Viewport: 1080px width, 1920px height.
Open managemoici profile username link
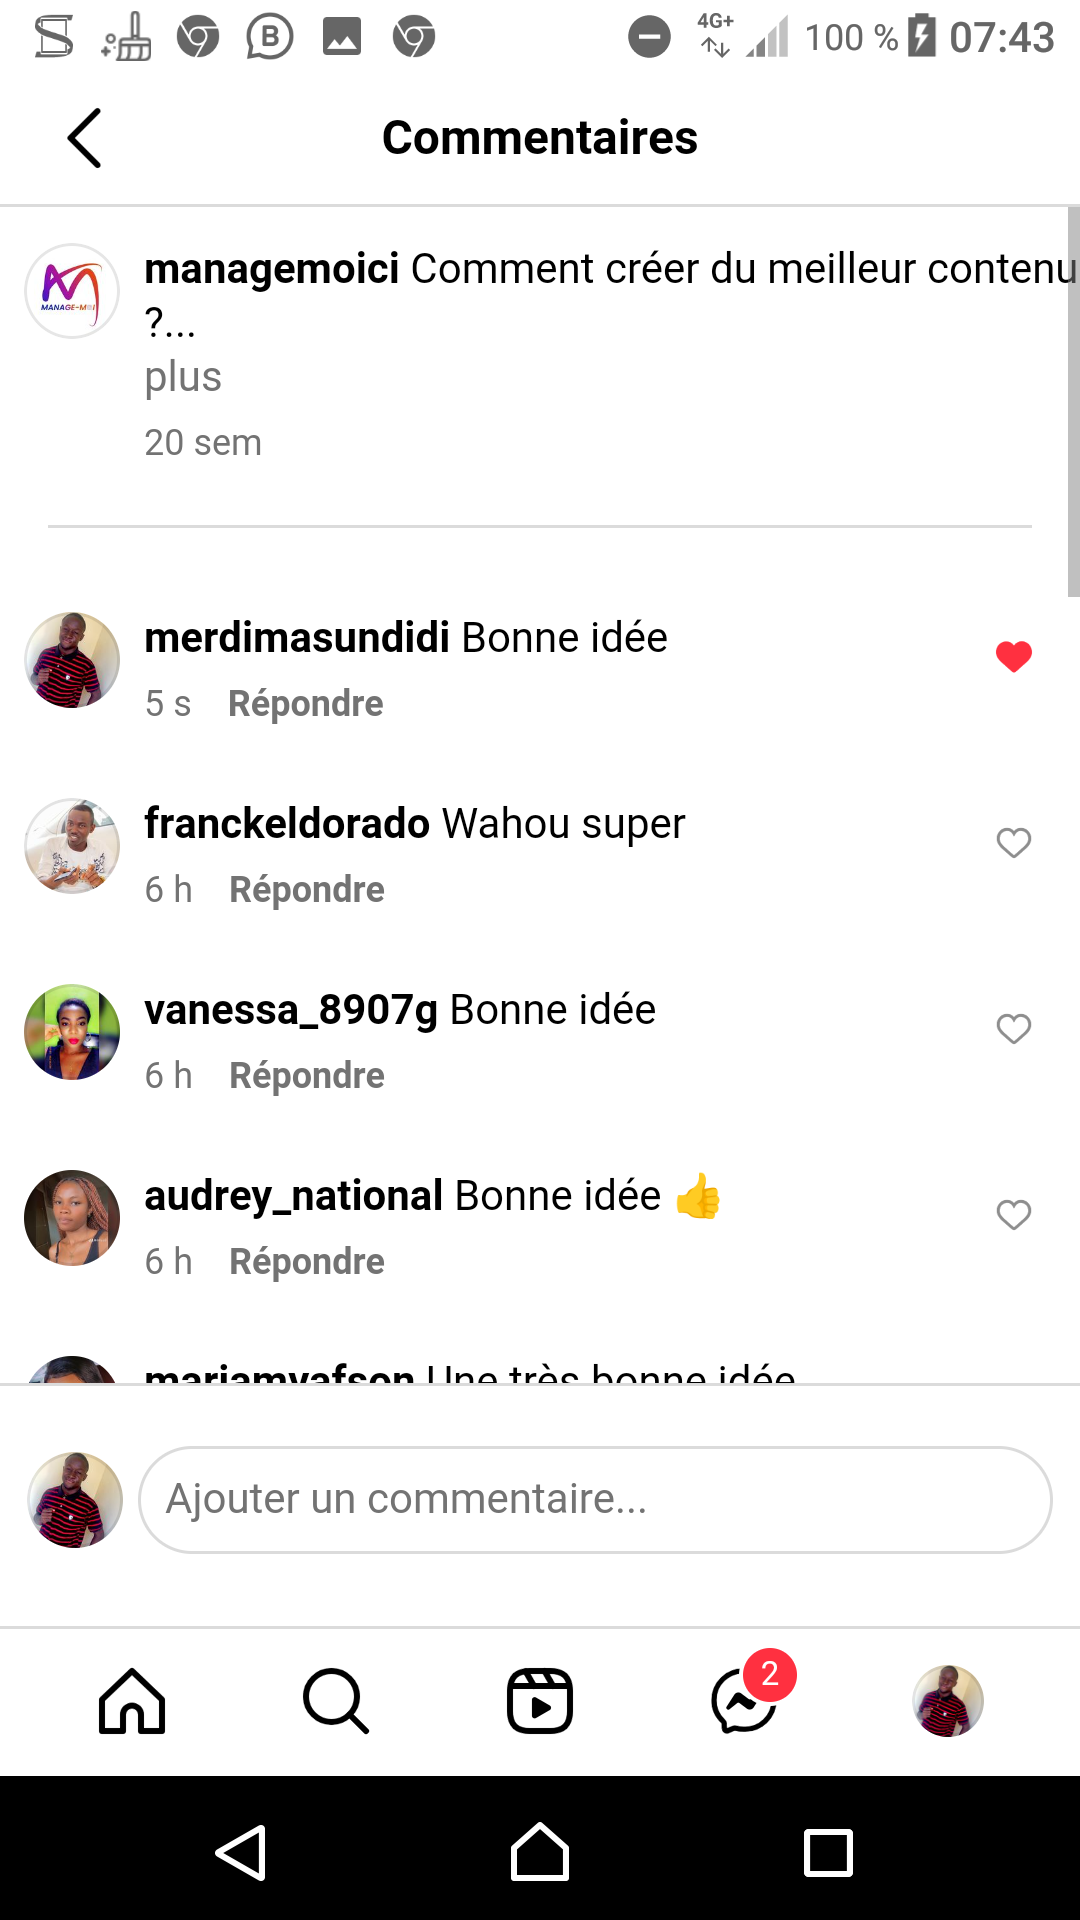click(x=271, y=269)
